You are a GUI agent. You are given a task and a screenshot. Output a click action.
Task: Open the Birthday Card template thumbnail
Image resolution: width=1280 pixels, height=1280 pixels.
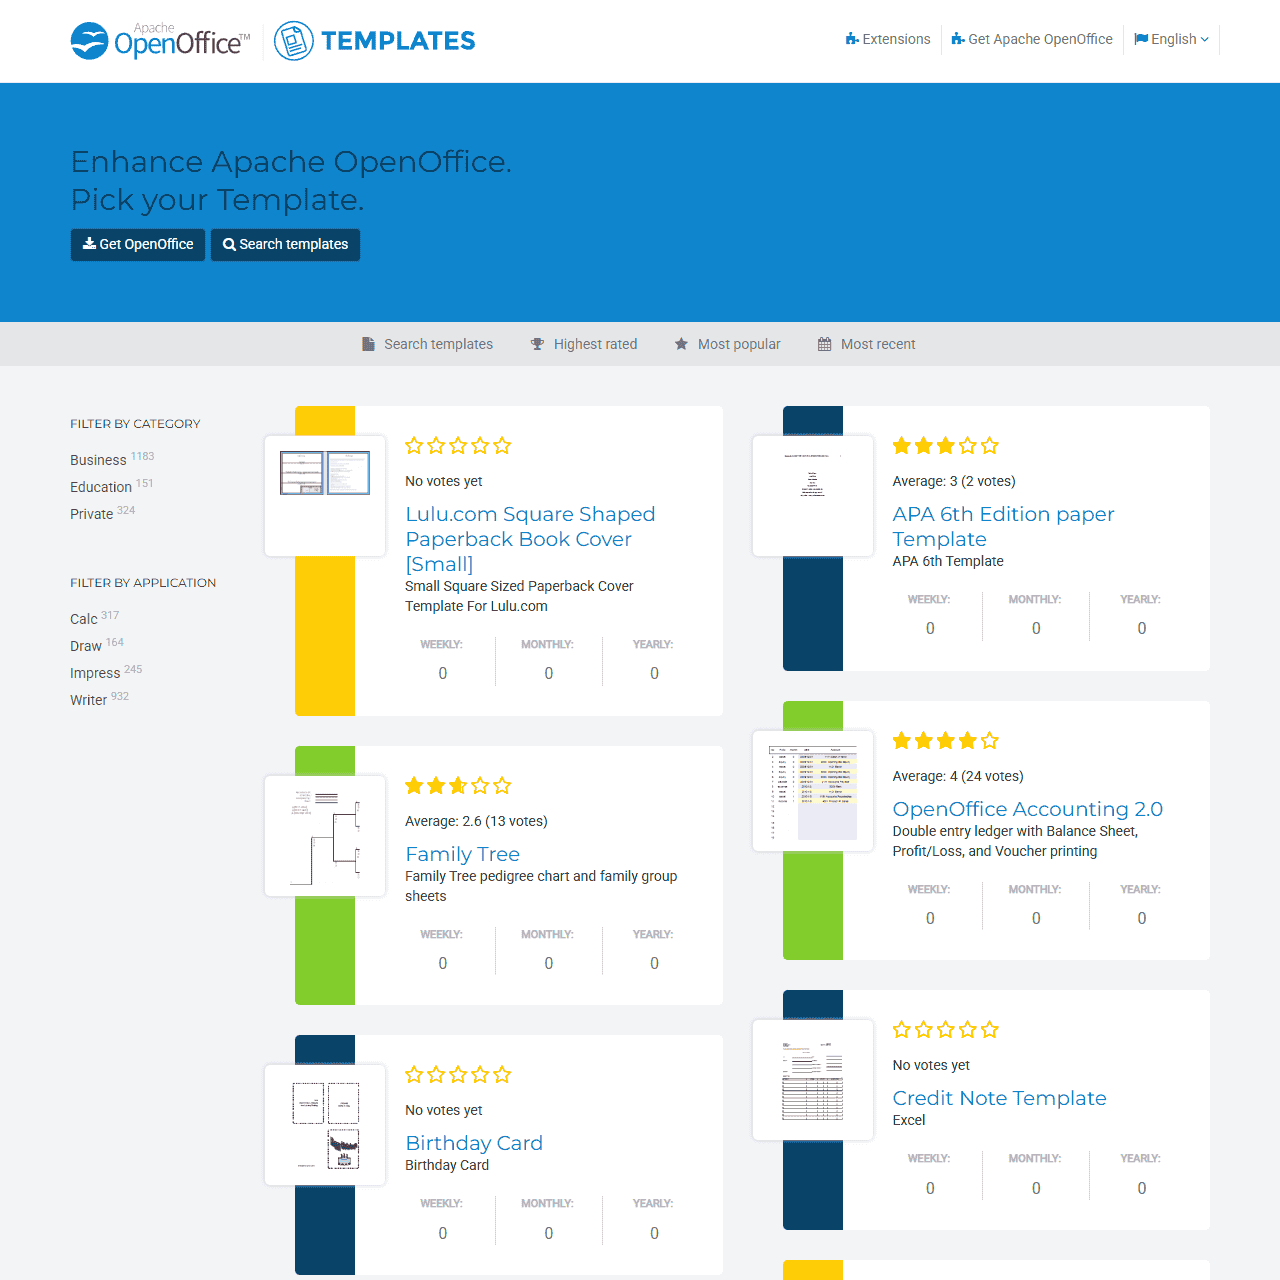(x=325, y=1125)
